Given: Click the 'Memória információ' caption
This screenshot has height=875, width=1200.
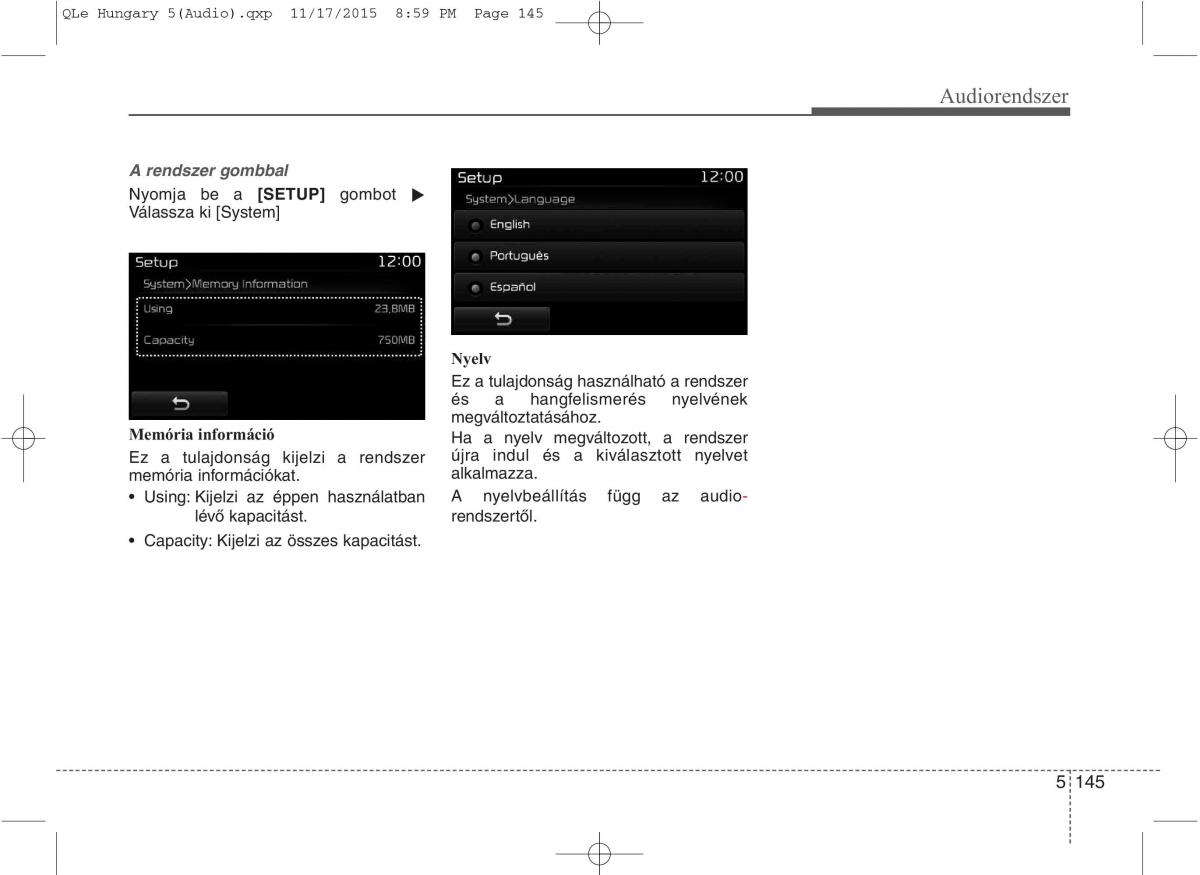Looking at the screenshot, I should point(201,435).
